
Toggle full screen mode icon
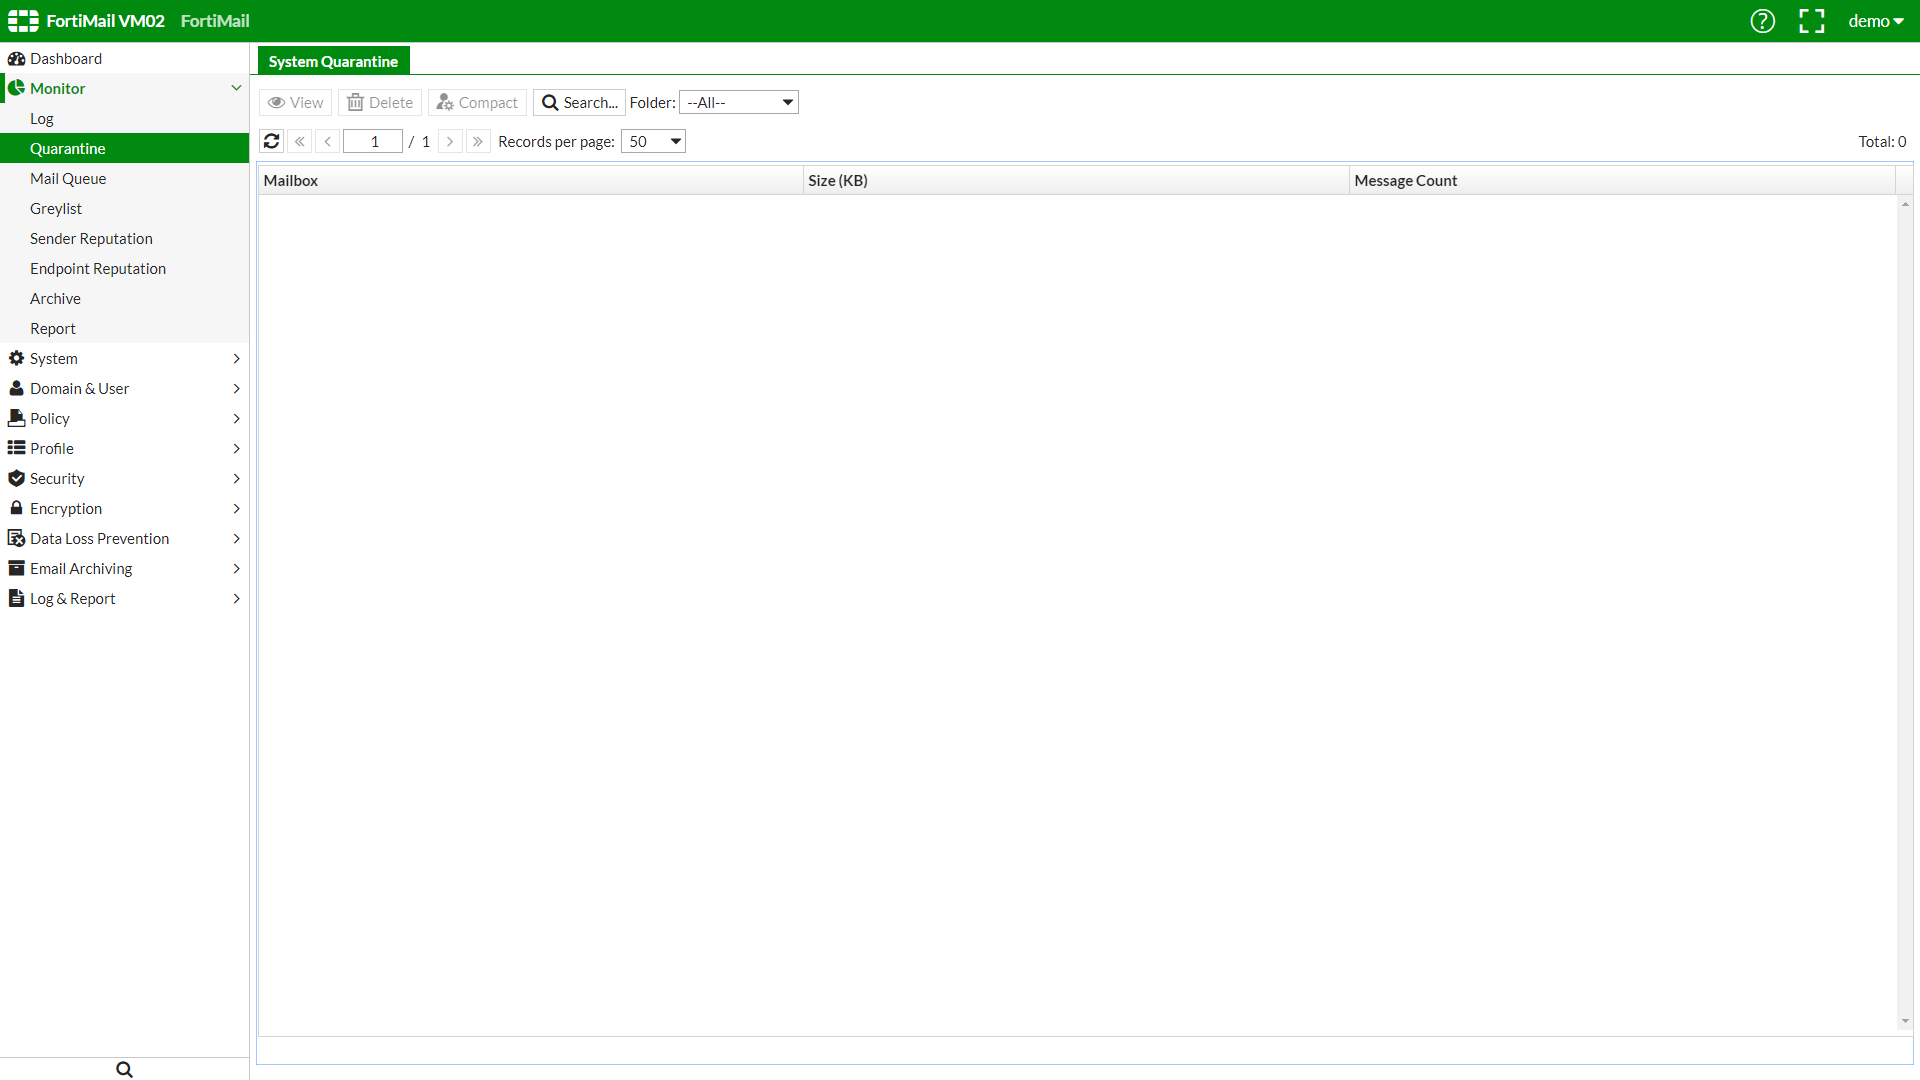click(x=1811, y=21)
